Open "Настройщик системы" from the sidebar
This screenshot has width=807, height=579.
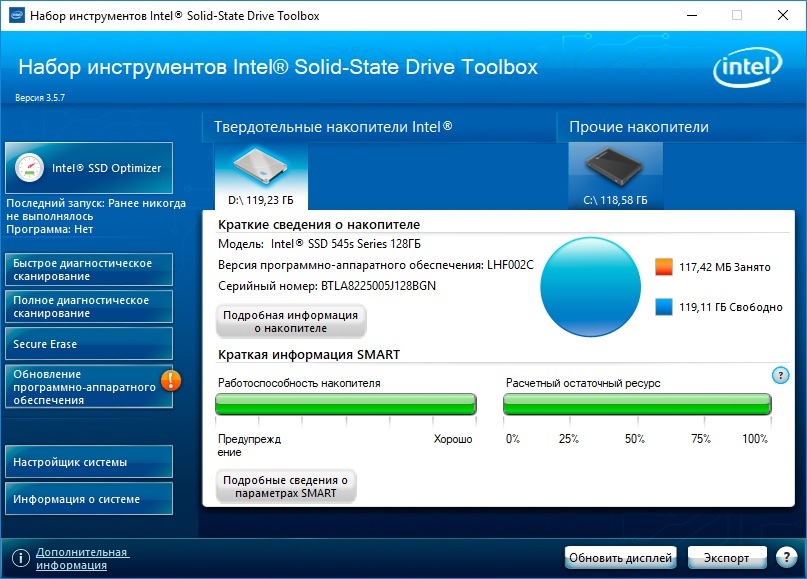click(x=88, y=462)
